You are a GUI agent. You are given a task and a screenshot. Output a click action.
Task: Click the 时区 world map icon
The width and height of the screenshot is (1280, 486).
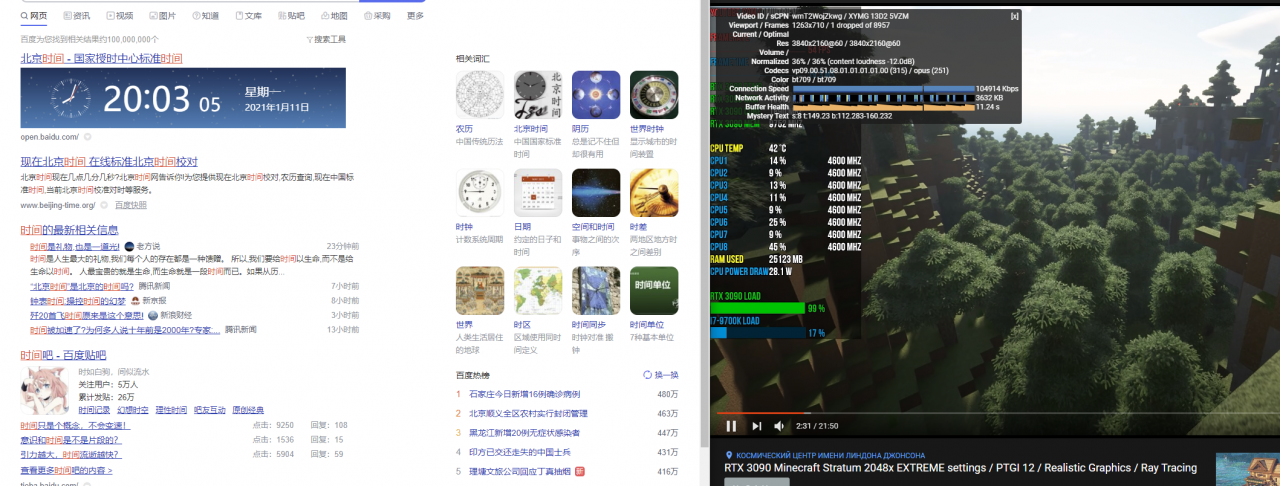tap(538, 291)
